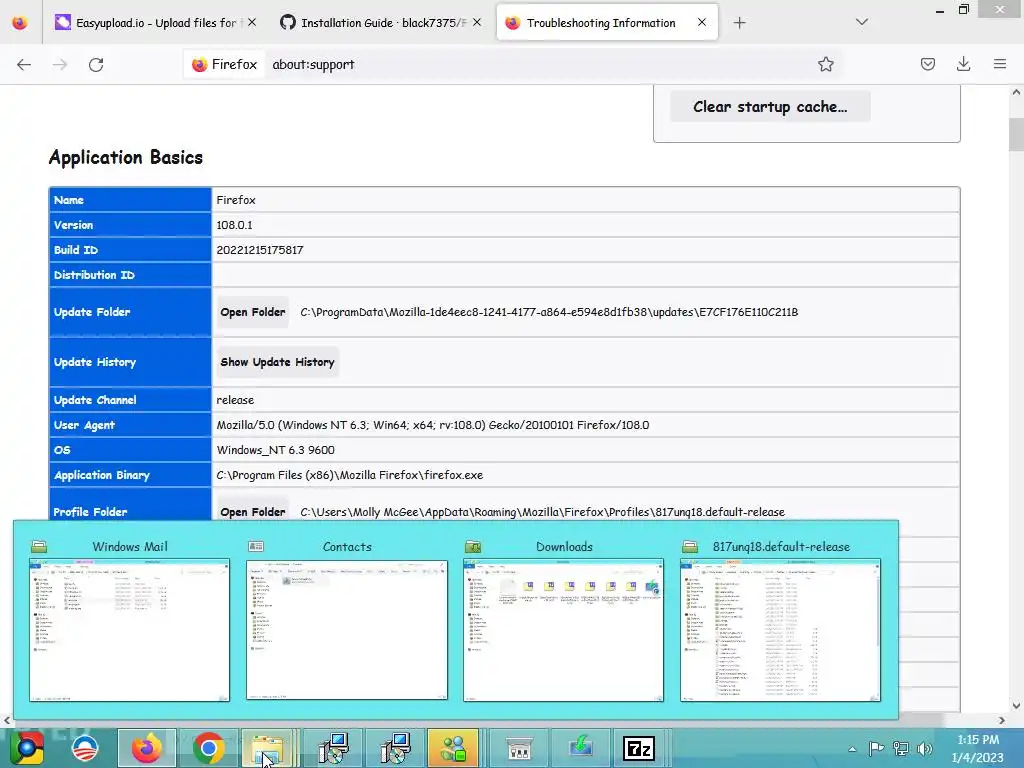
Task: Click the Windows Mail preview folder icon
Action: [x=39, y=547]
